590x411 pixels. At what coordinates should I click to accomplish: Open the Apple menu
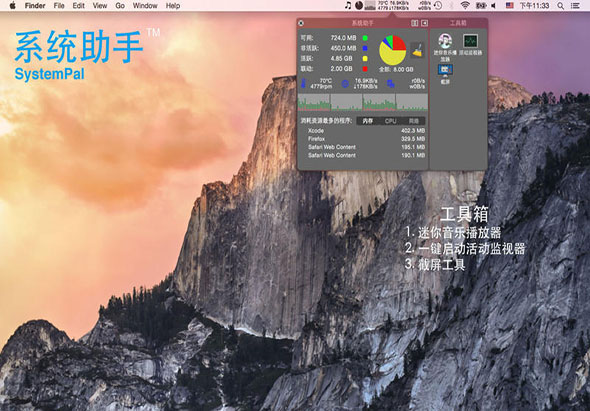pos(12,5)
